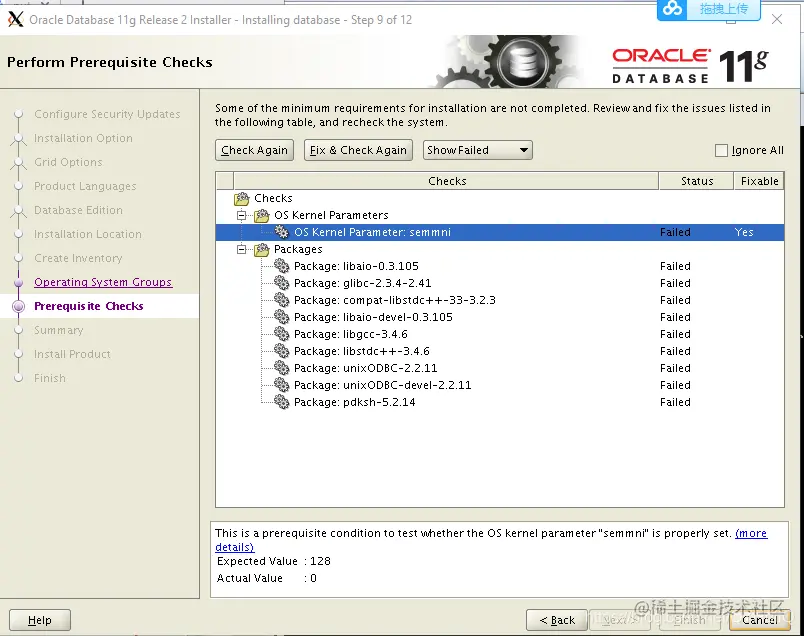This screenshot has width=804, height=636.
Task: Click the OS Kernel Parameters folder icon
Action: point(262,215)
